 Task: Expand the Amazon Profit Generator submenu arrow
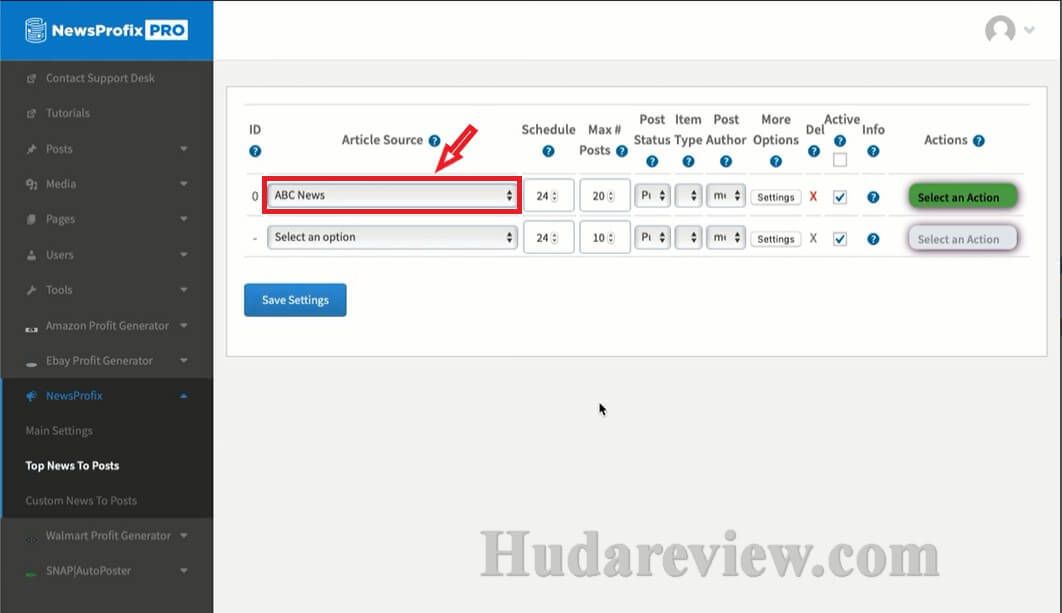coord(184,326)
